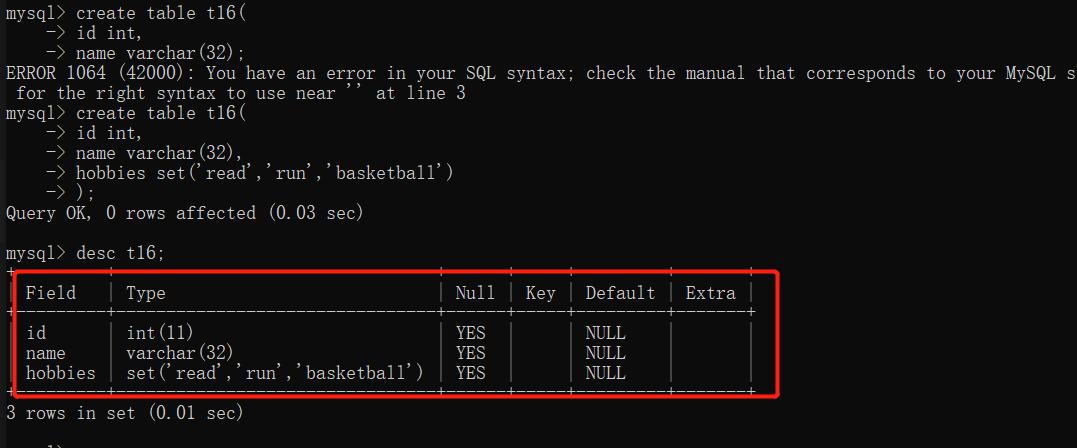Click the Default column header
Viewport: 1077px width, 448px height.
620,293
